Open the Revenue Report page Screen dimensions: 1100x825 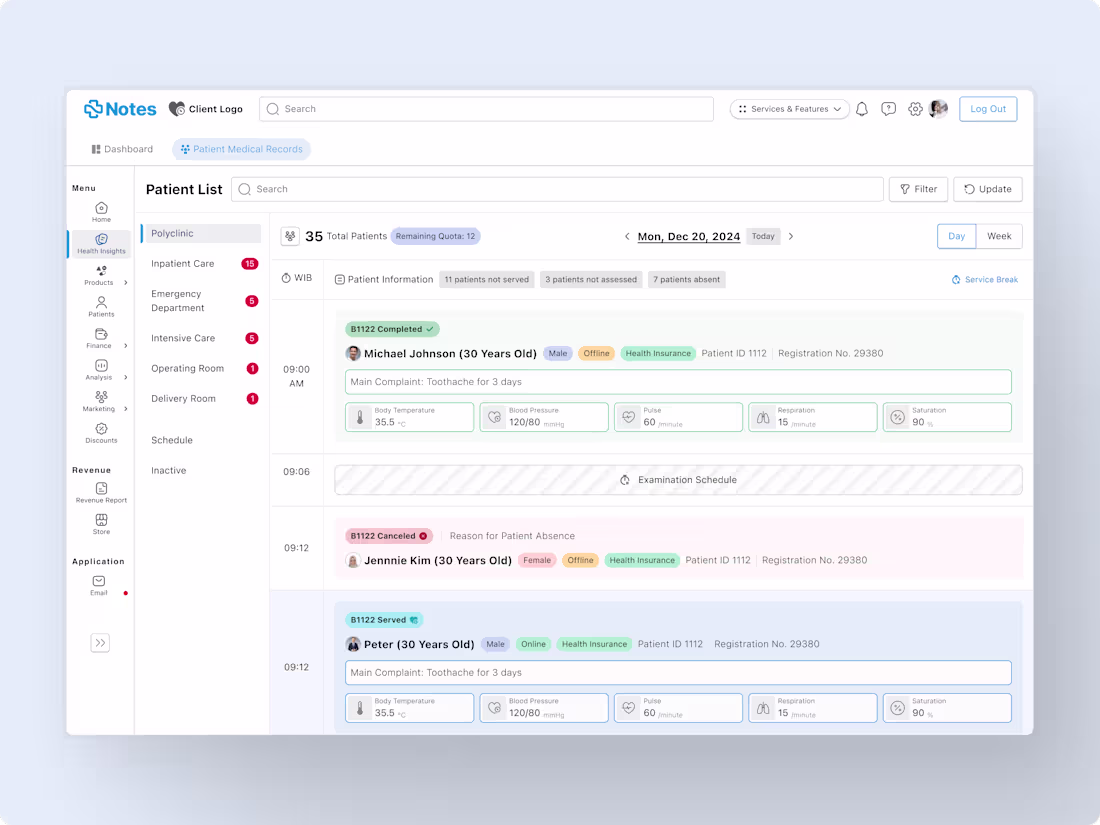100,492
